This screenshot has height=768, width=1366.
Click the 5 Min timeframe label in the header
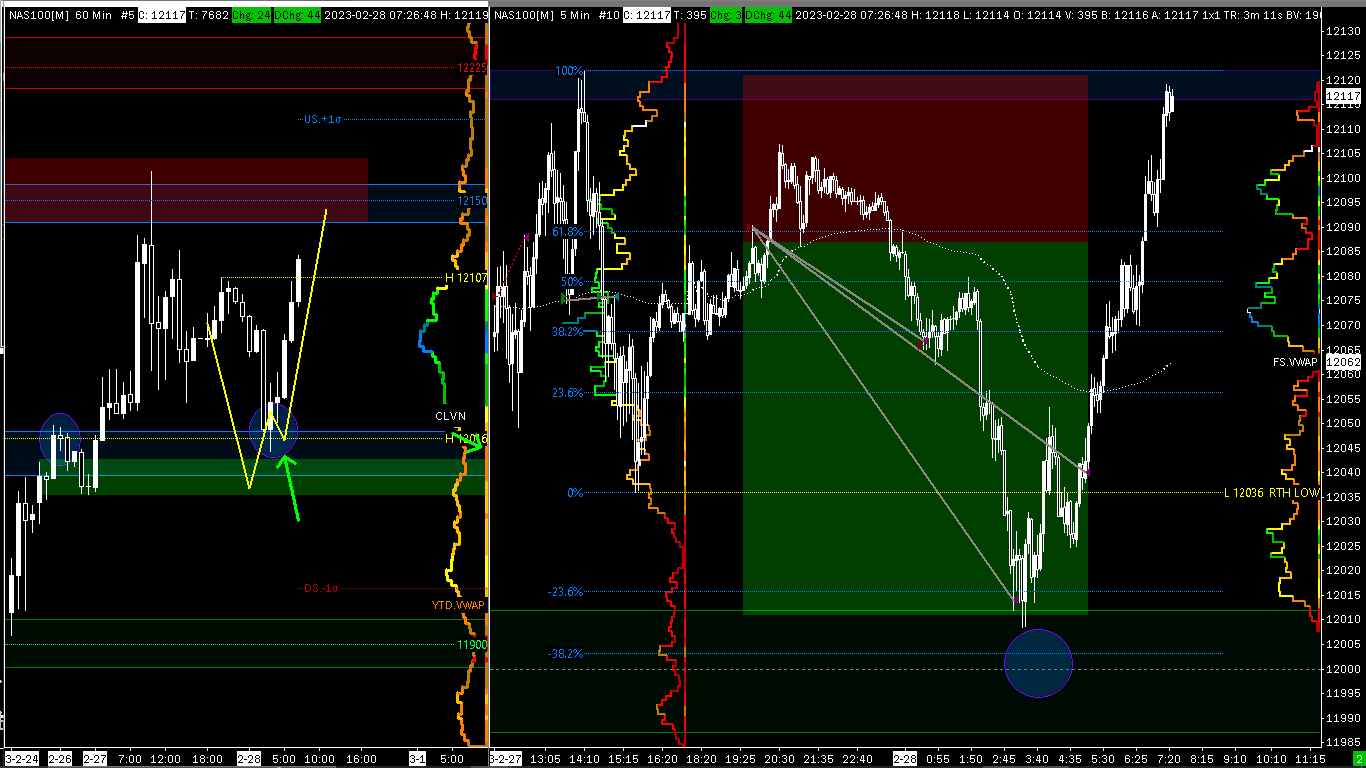click(573, 16)
